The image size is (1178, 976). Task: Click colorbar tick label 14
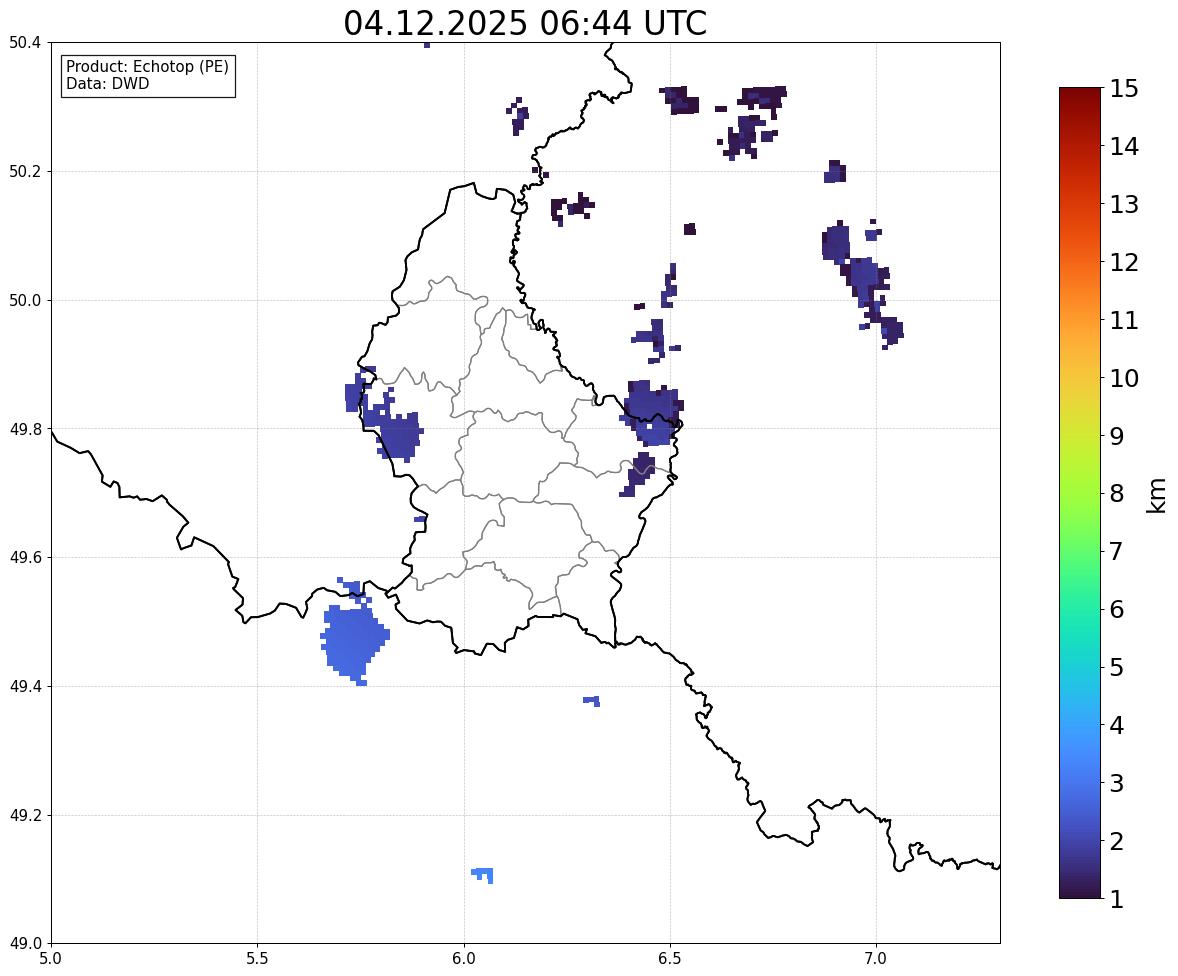click(1124, 147)
